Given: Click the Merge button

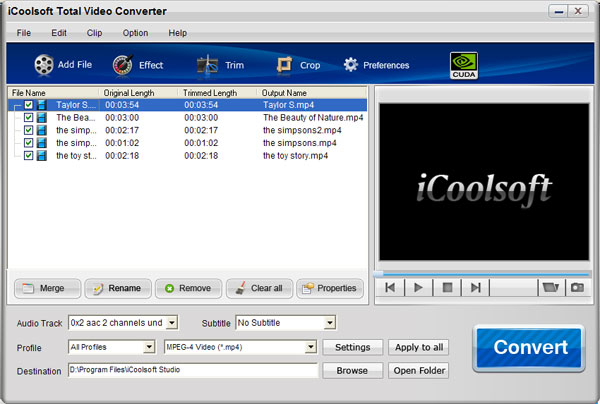Looking at the screenshot, I should (47, 288).
